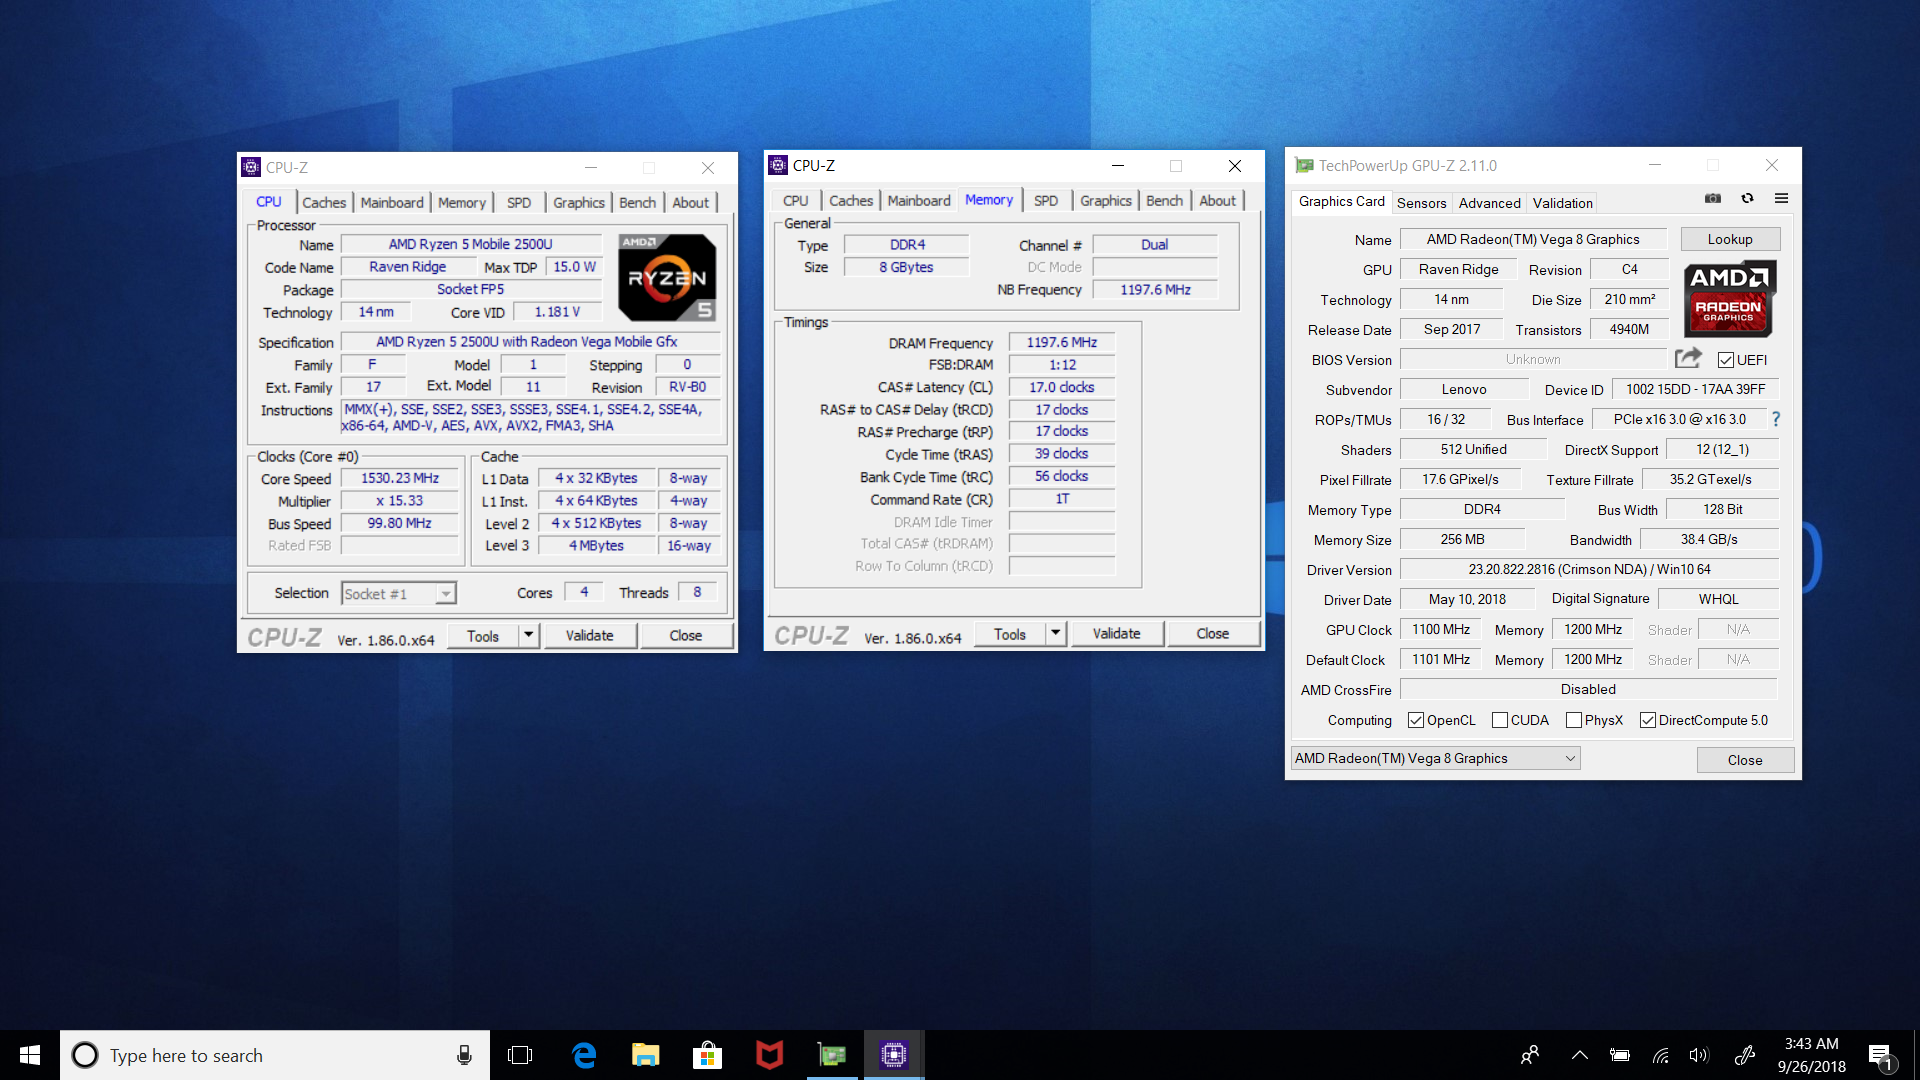Open Task View on taskbar
Screen dimensions: 1920x1080
[520, 1055]
